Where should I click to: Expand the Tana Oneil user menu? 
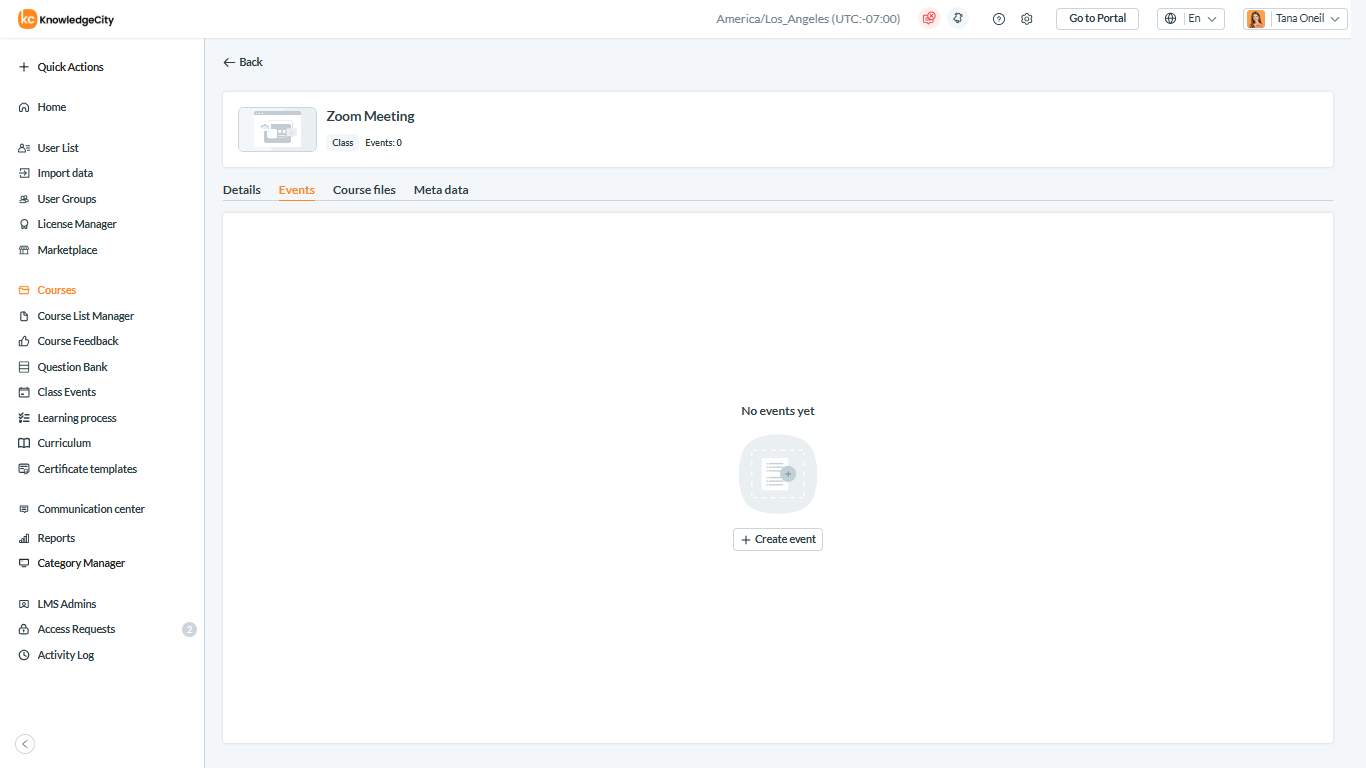pos(1295,19)
